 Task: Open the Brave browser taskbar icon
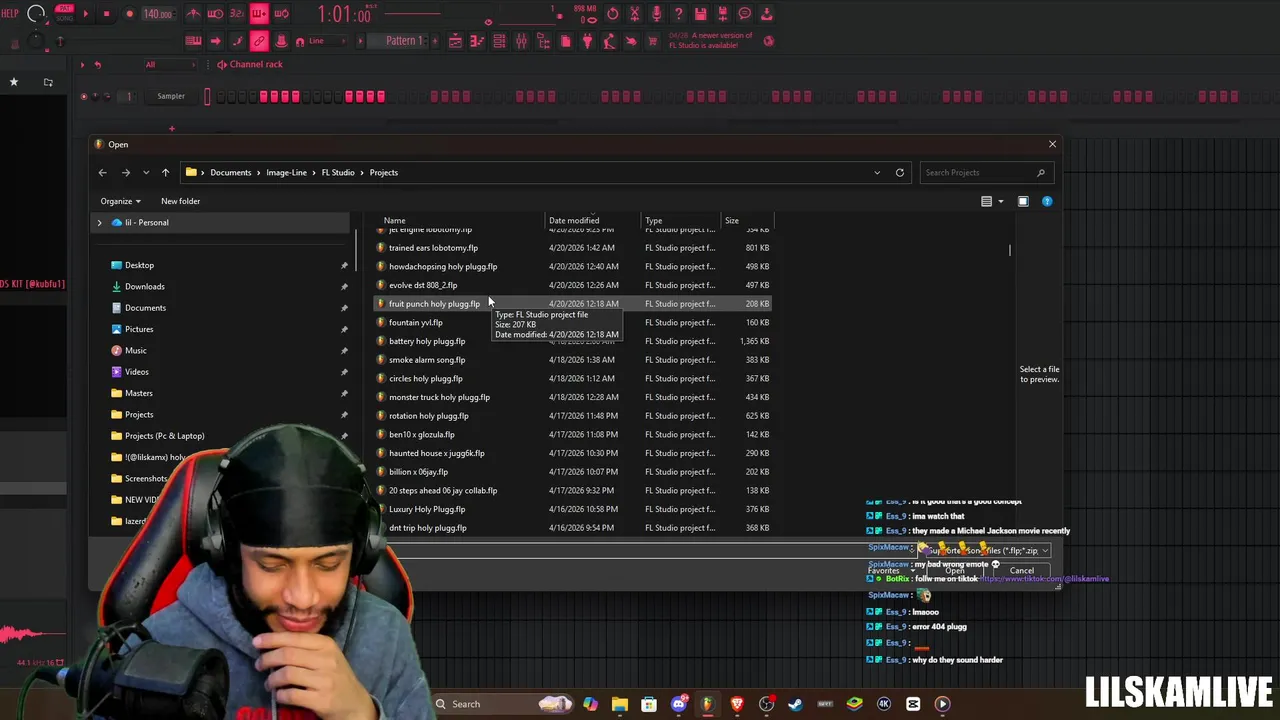coord(737,704)
